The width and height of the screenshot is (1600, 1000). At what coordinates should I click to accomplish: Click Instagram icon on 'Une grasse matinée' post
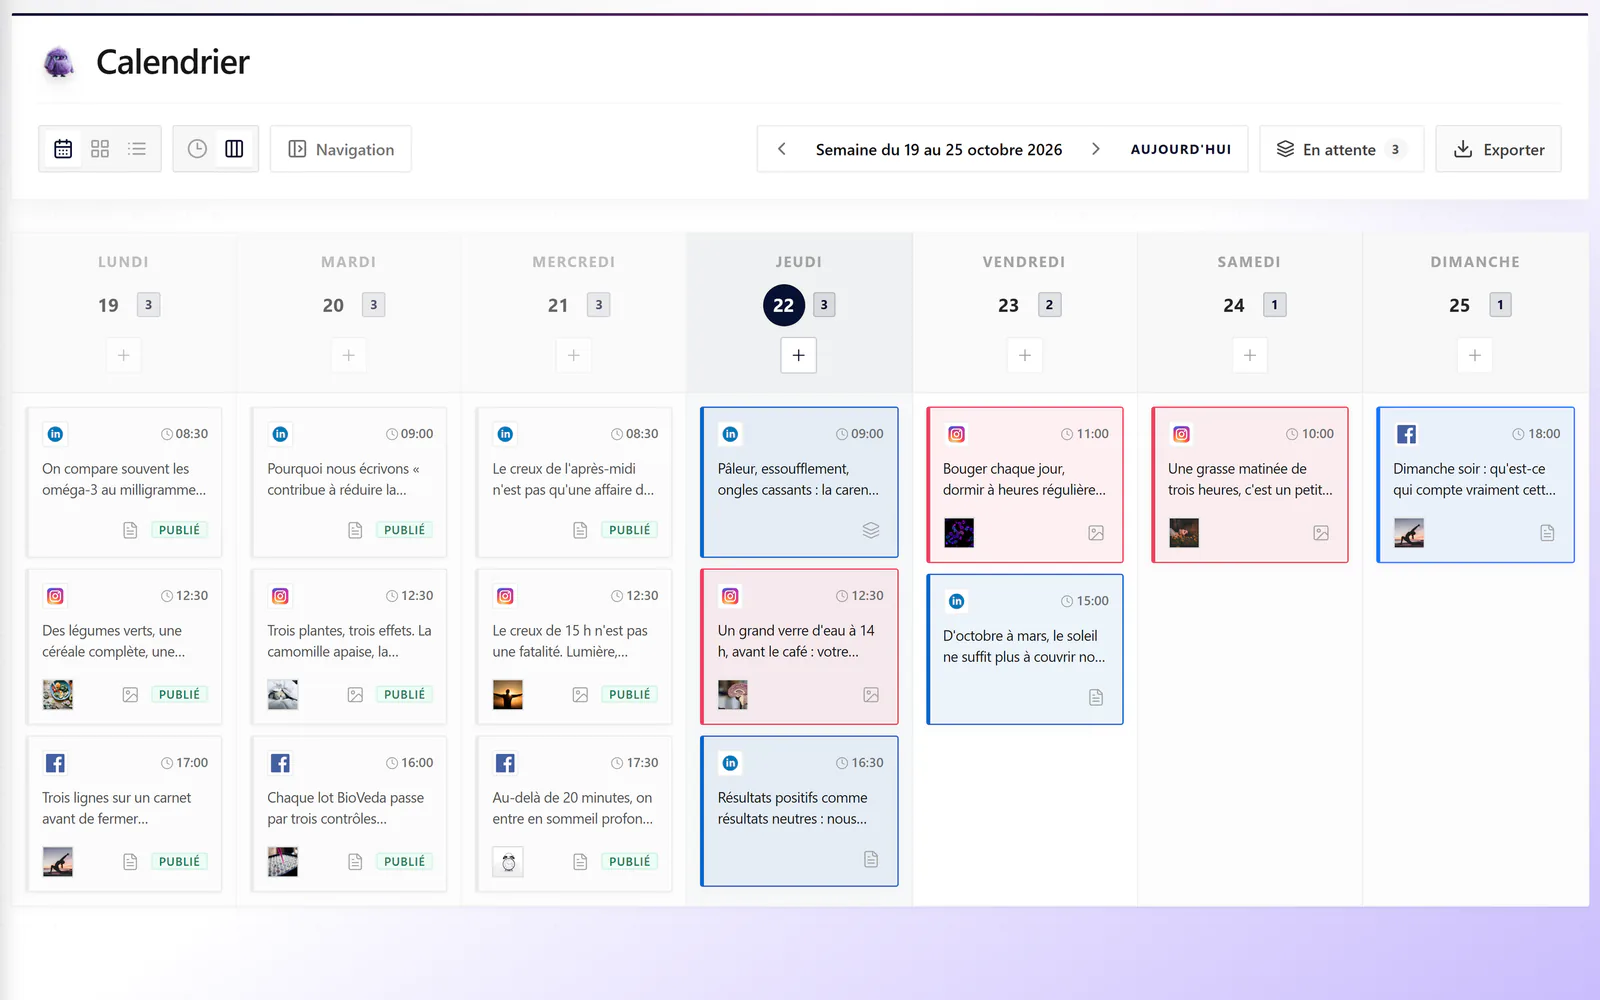pyautogui.click(x=1182, y=434)
